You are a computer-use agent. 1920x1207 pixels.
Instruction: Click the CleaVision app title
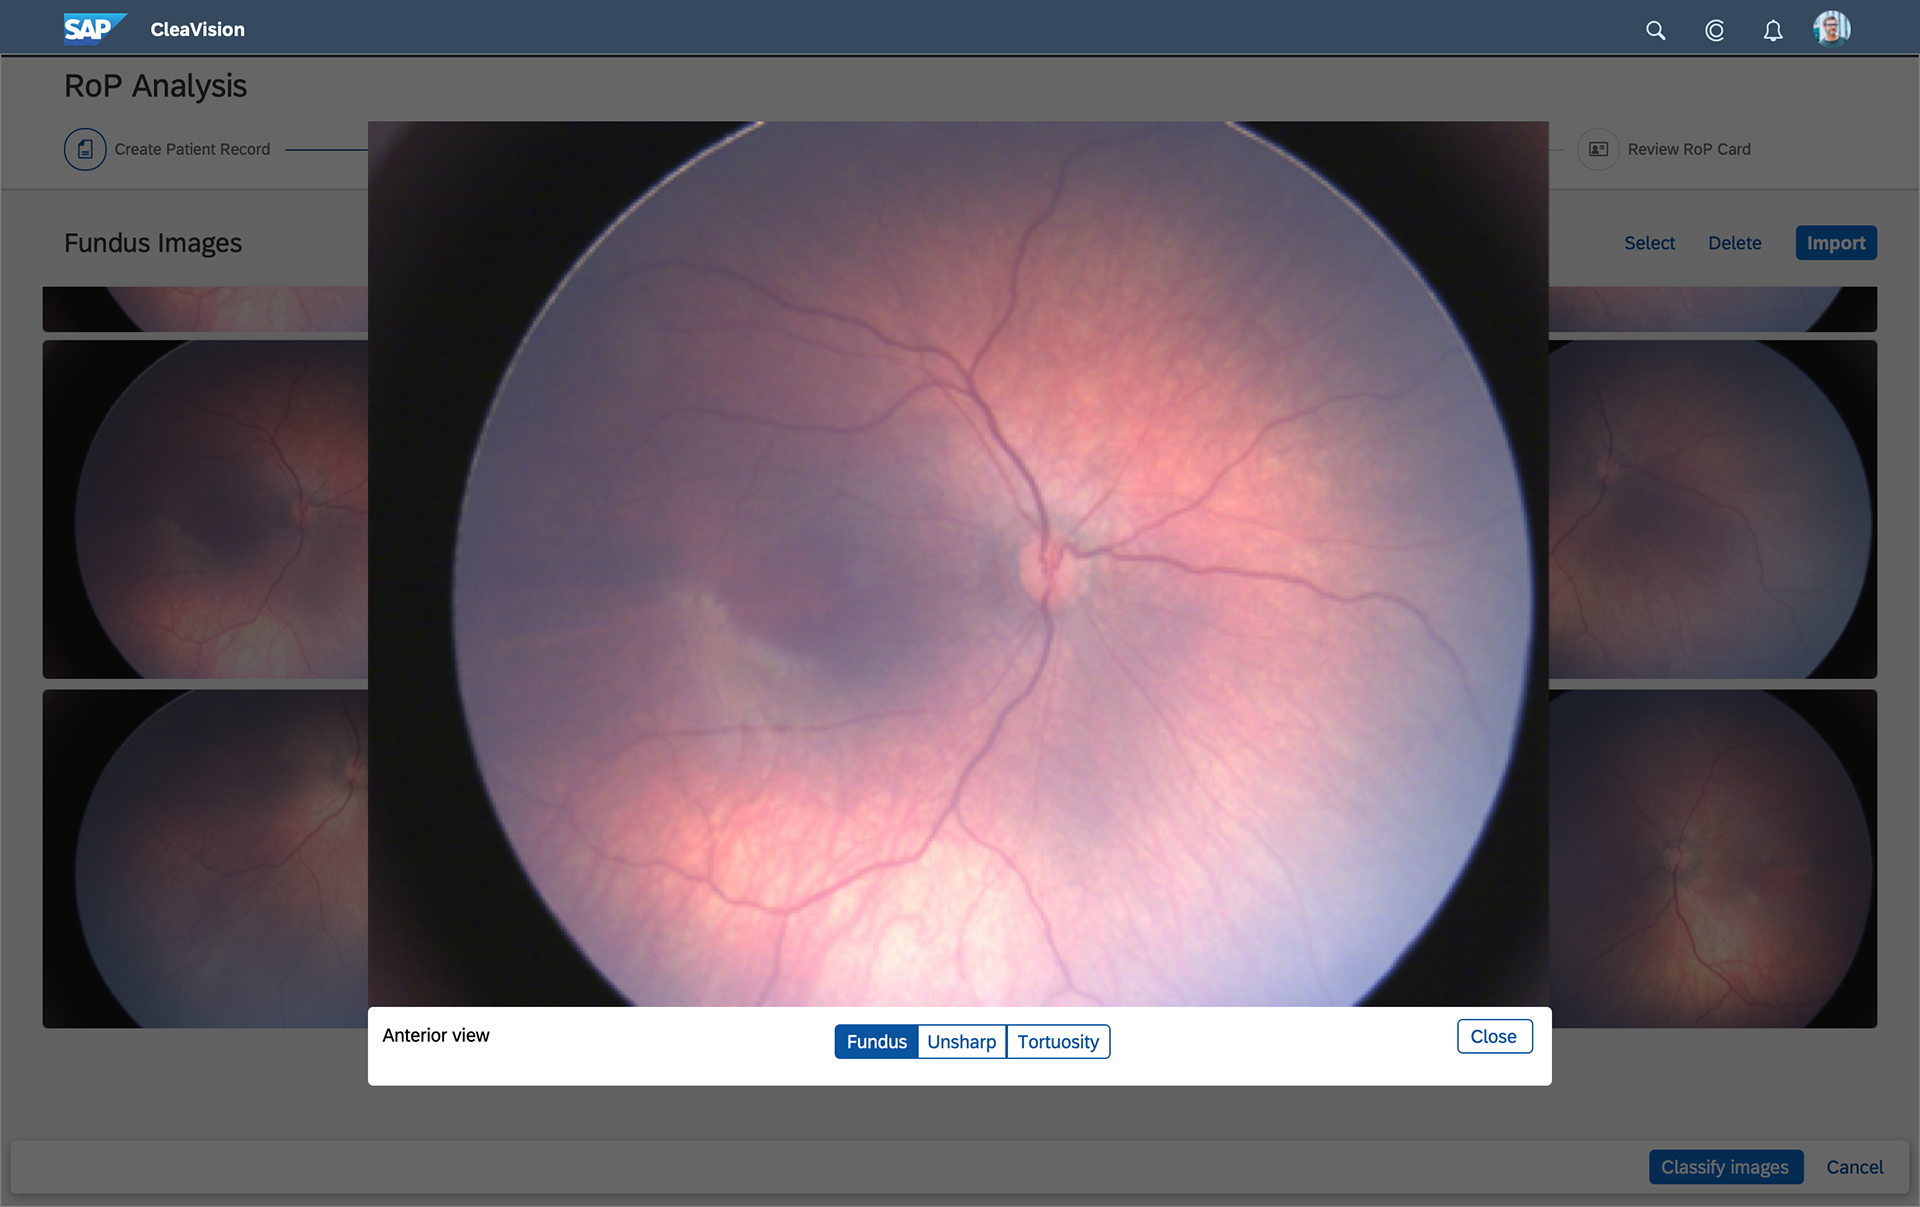[x=197, y=30]
